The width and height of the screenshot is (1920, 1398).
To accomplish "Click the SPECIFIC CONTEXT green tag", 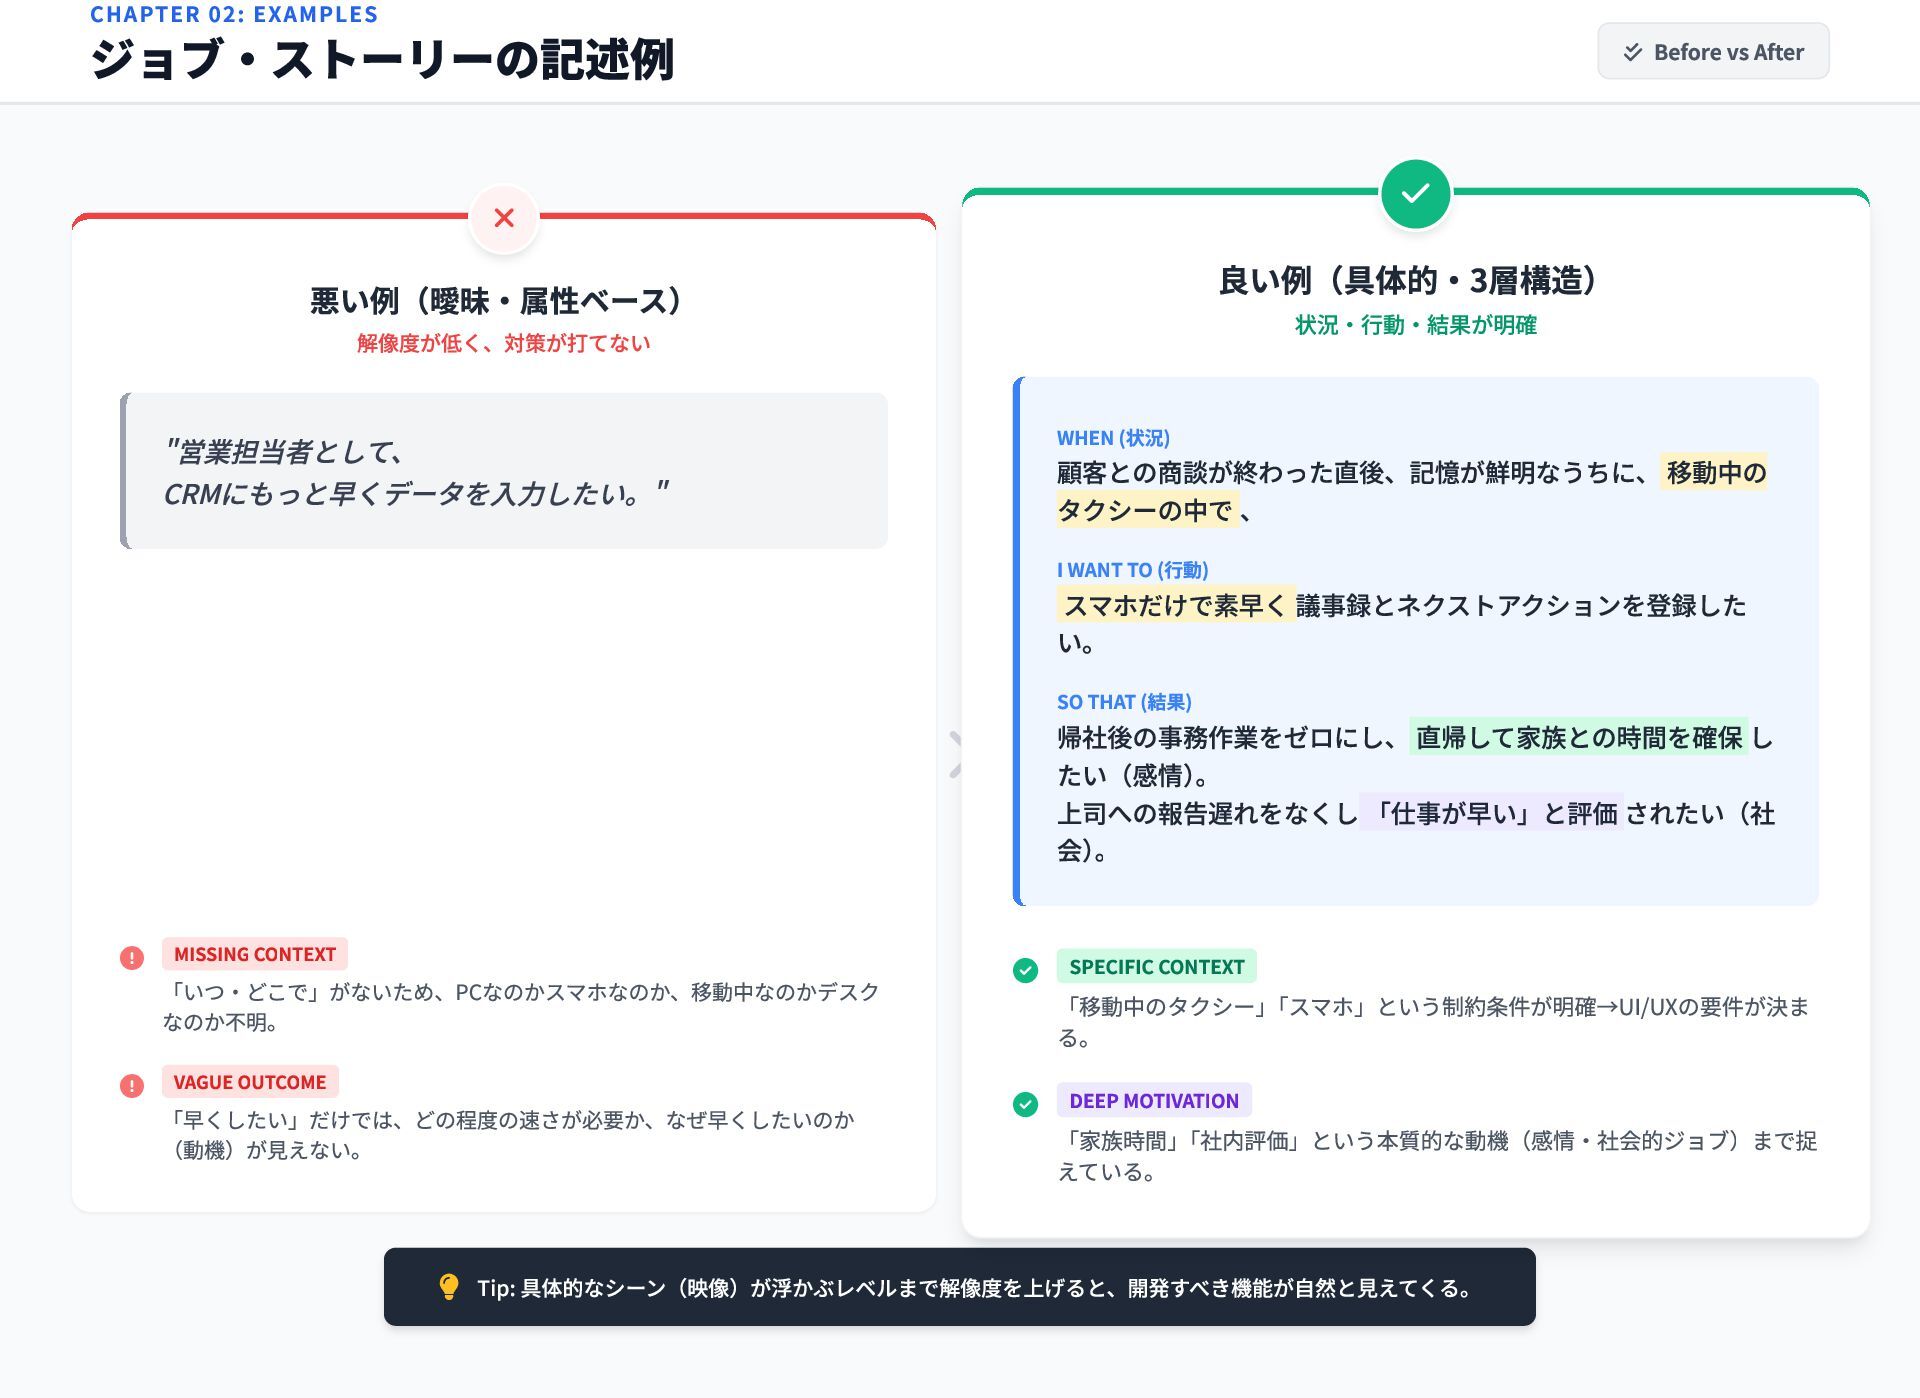I will tap(1156, 967).
